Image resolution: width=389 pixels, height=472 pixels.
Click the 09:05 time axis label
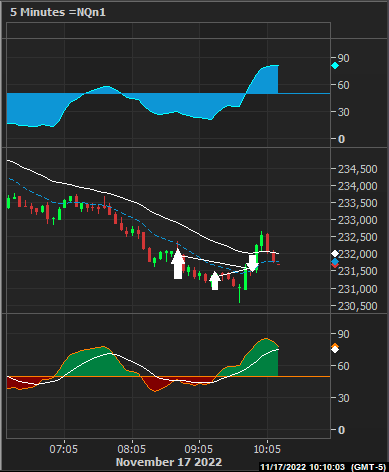[199, 449]
